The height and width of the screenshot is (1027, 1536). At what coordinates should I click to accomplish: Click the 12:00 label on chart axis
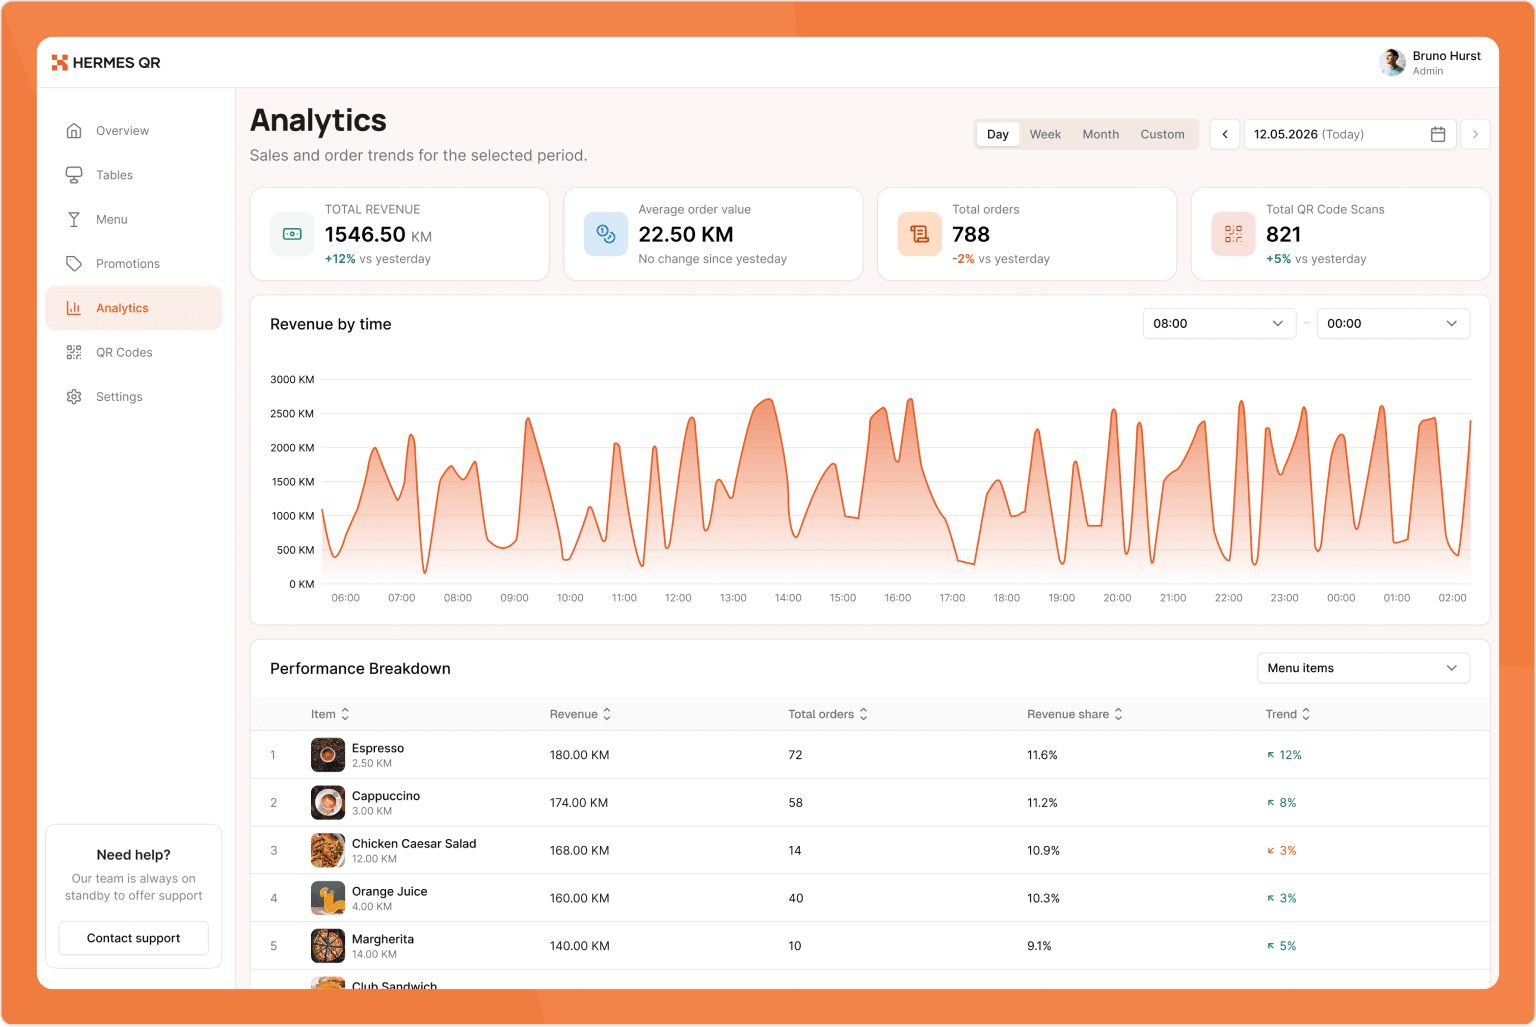point(678,598)
